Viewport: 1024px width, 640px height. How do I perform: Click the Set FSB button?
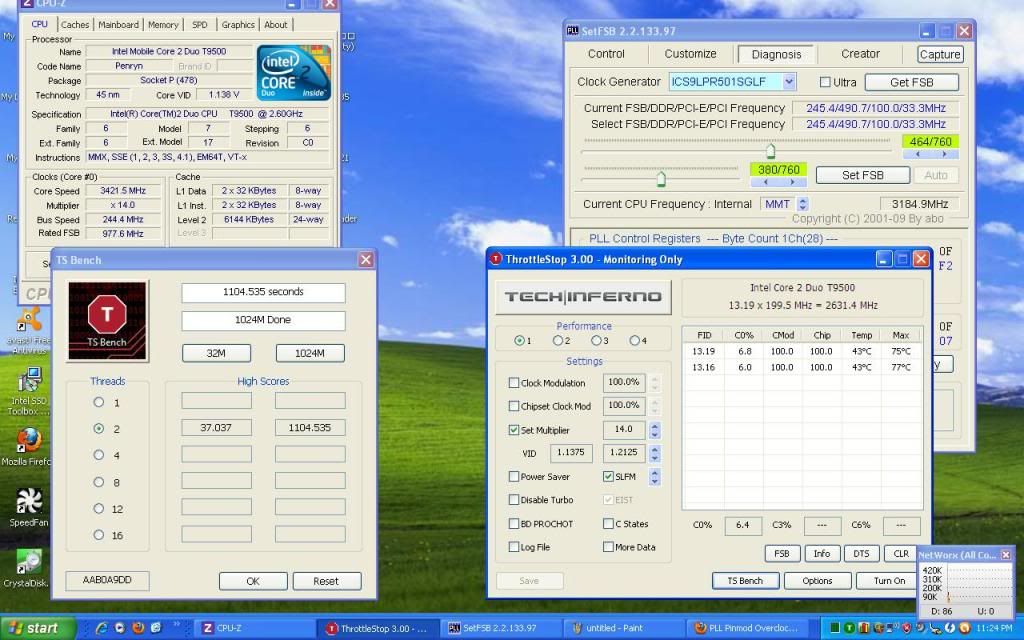[x=863, y=175]
